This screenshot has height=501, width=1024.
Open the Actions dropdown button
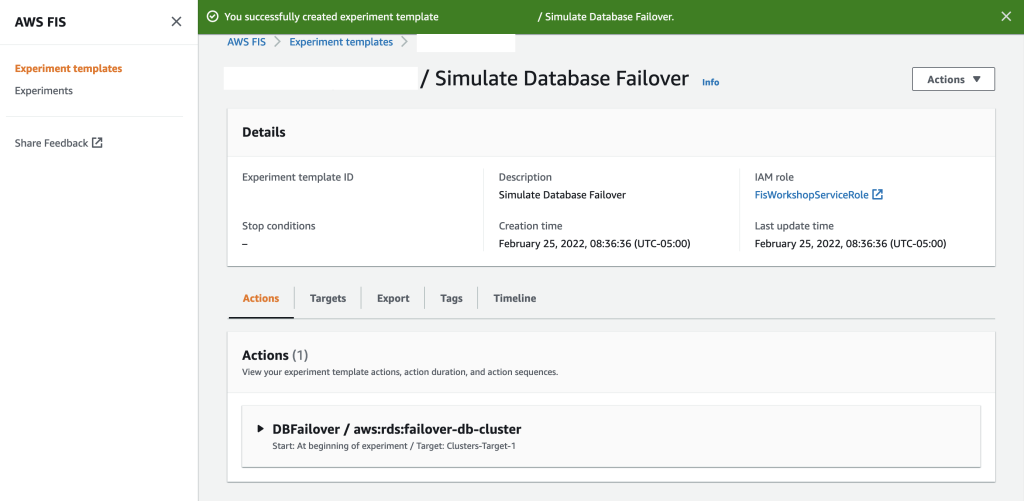pyautogui.click(x=953, y=79)
